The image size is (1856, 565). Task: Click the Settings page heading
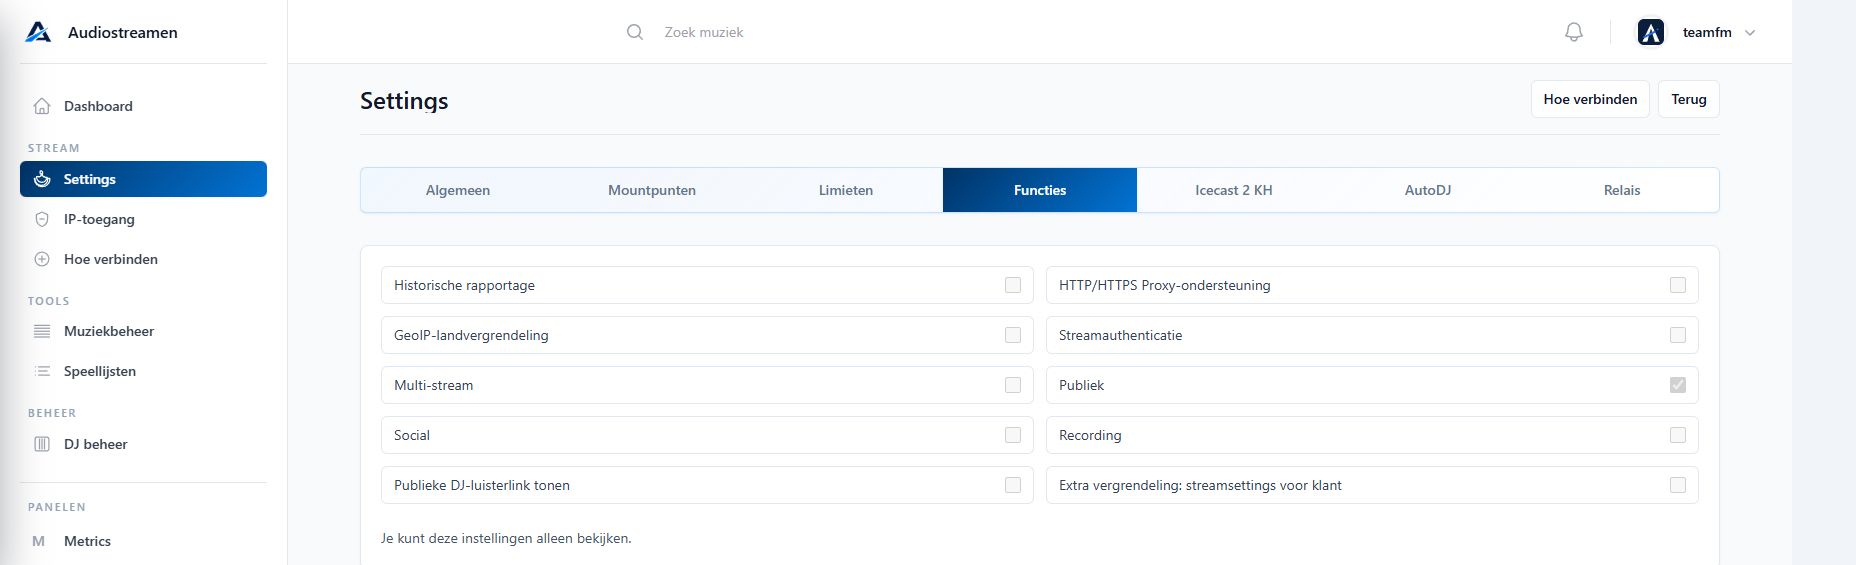pos(404,101)
